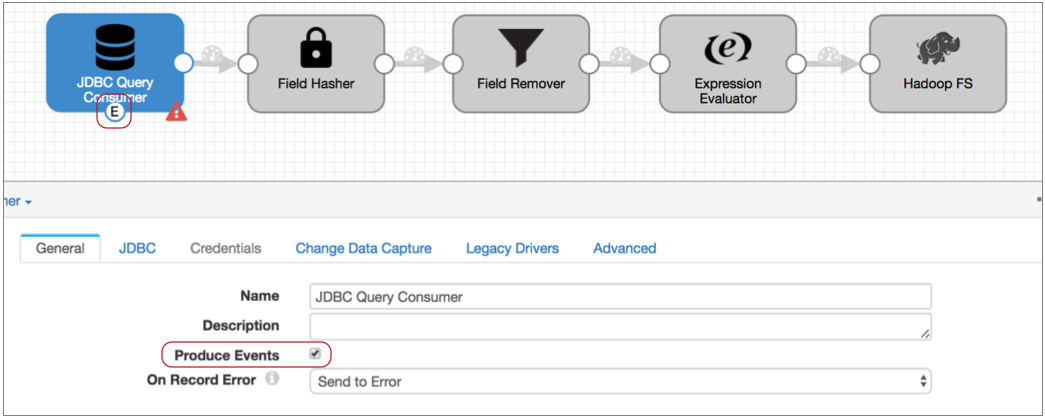1045x418 pixels.
Task: Click the On Record Error info icon
Action: tap(272, 380)
